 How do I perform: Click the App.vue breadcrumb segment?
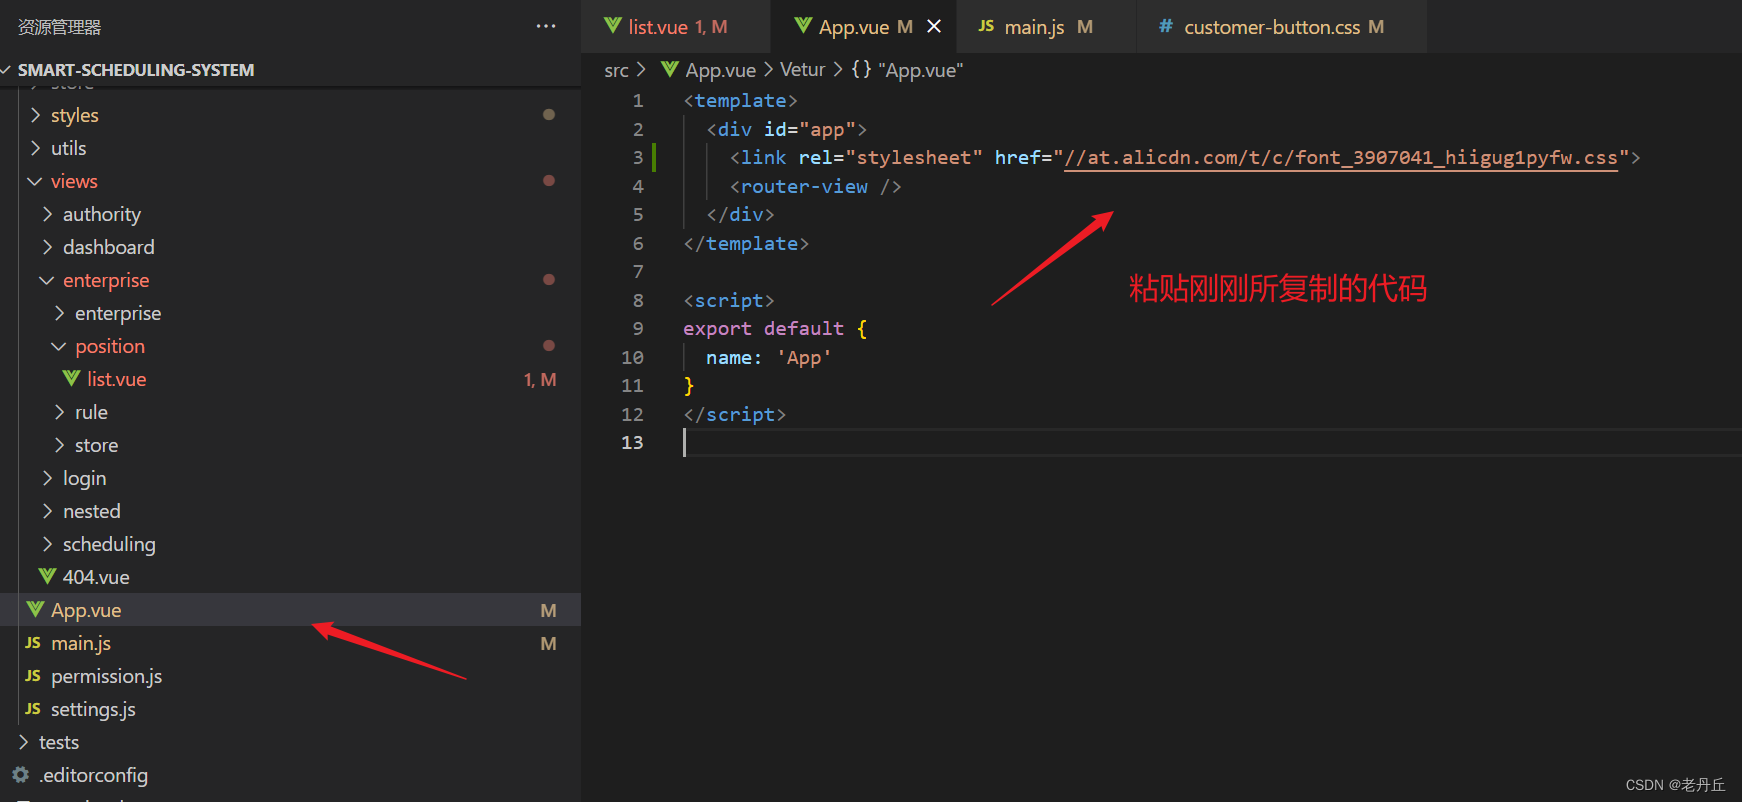point(720,70)
